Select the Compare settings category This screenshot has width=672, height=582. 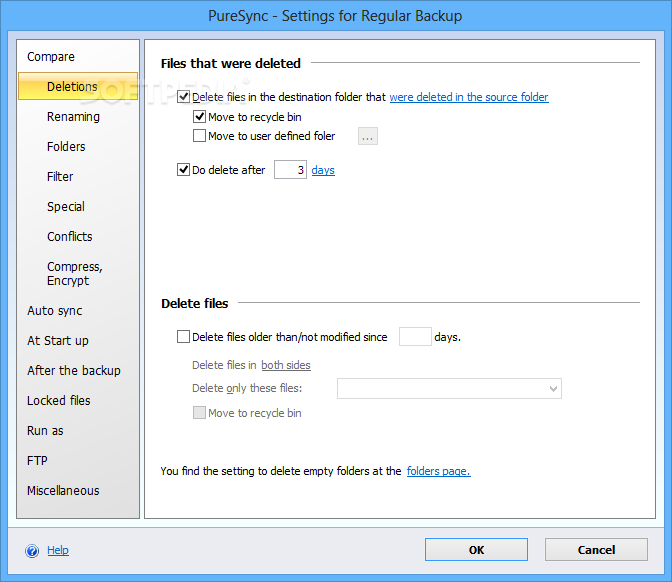(x=51, y=57)
